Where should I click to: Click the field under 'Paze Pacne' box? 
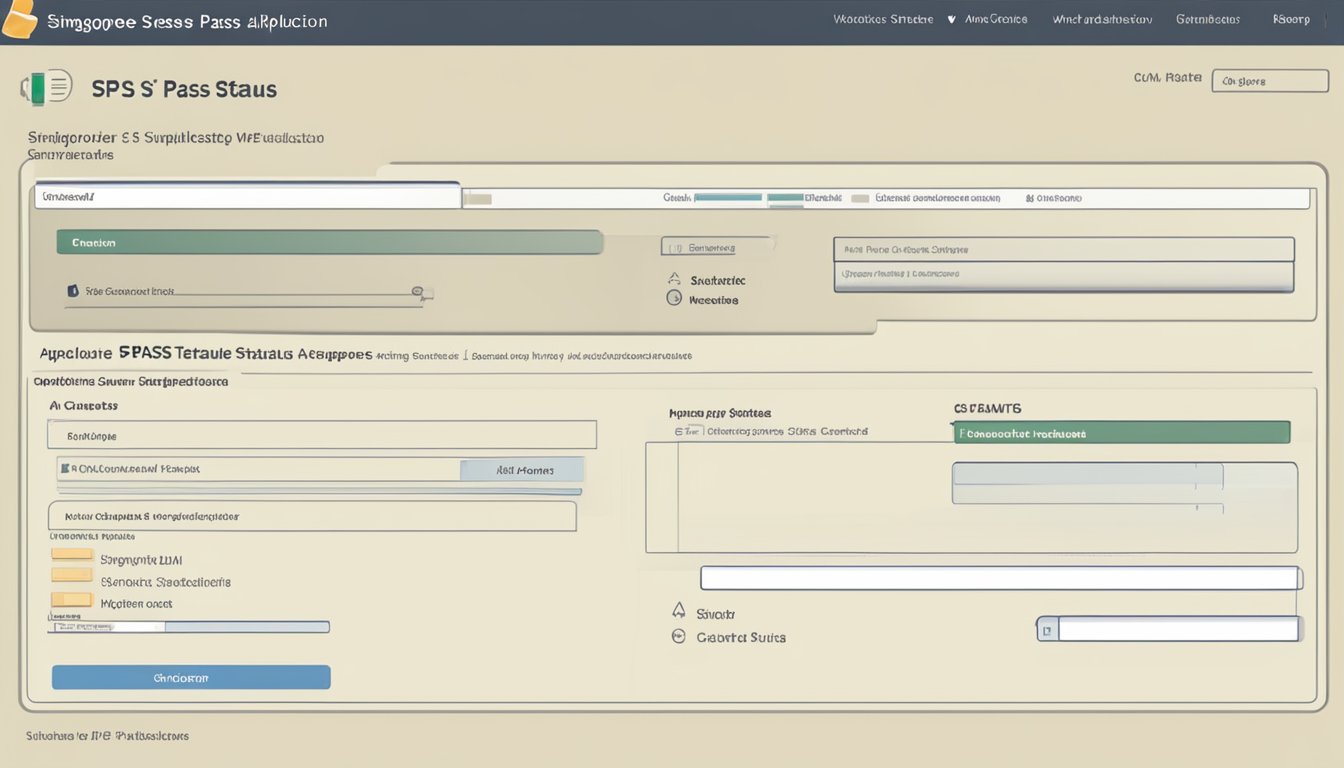[x=1064, y=275]
